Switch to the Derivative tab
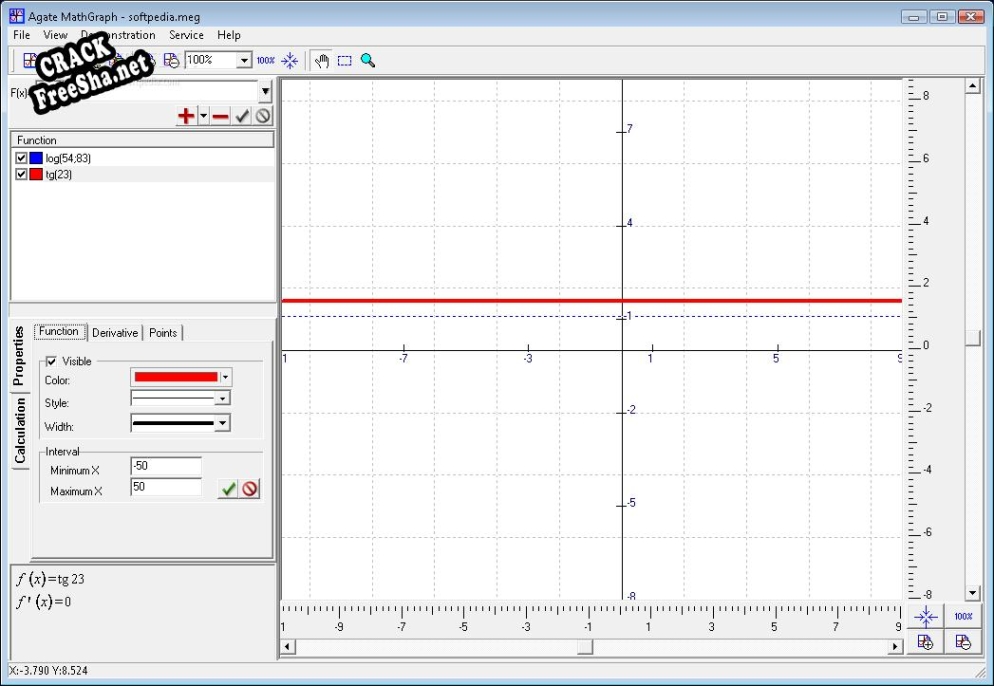994x686 pixels. pyautogui.click(x=115, y=333)
